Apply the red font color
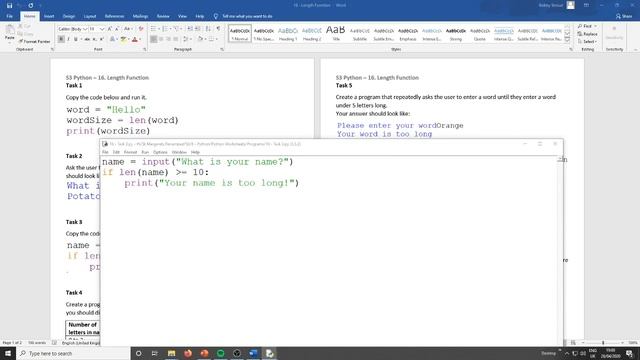The height and width of the screenshot is (360, 640). point(135,39)
